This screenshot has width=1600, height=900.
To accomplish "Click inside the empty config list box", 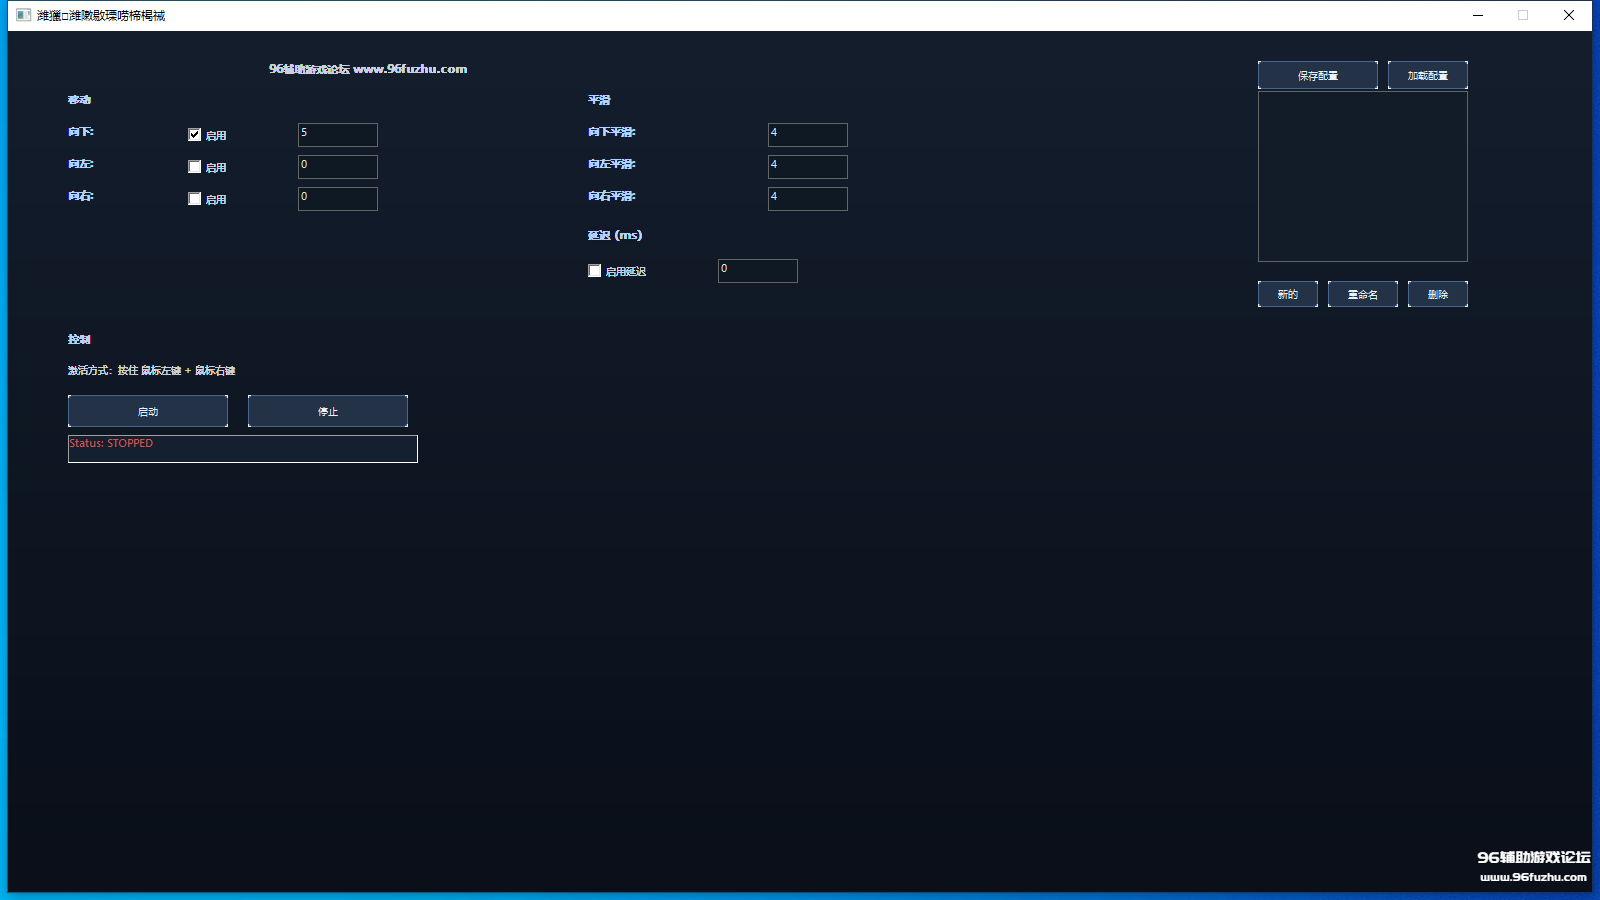I will click(x=1362, y=177).
